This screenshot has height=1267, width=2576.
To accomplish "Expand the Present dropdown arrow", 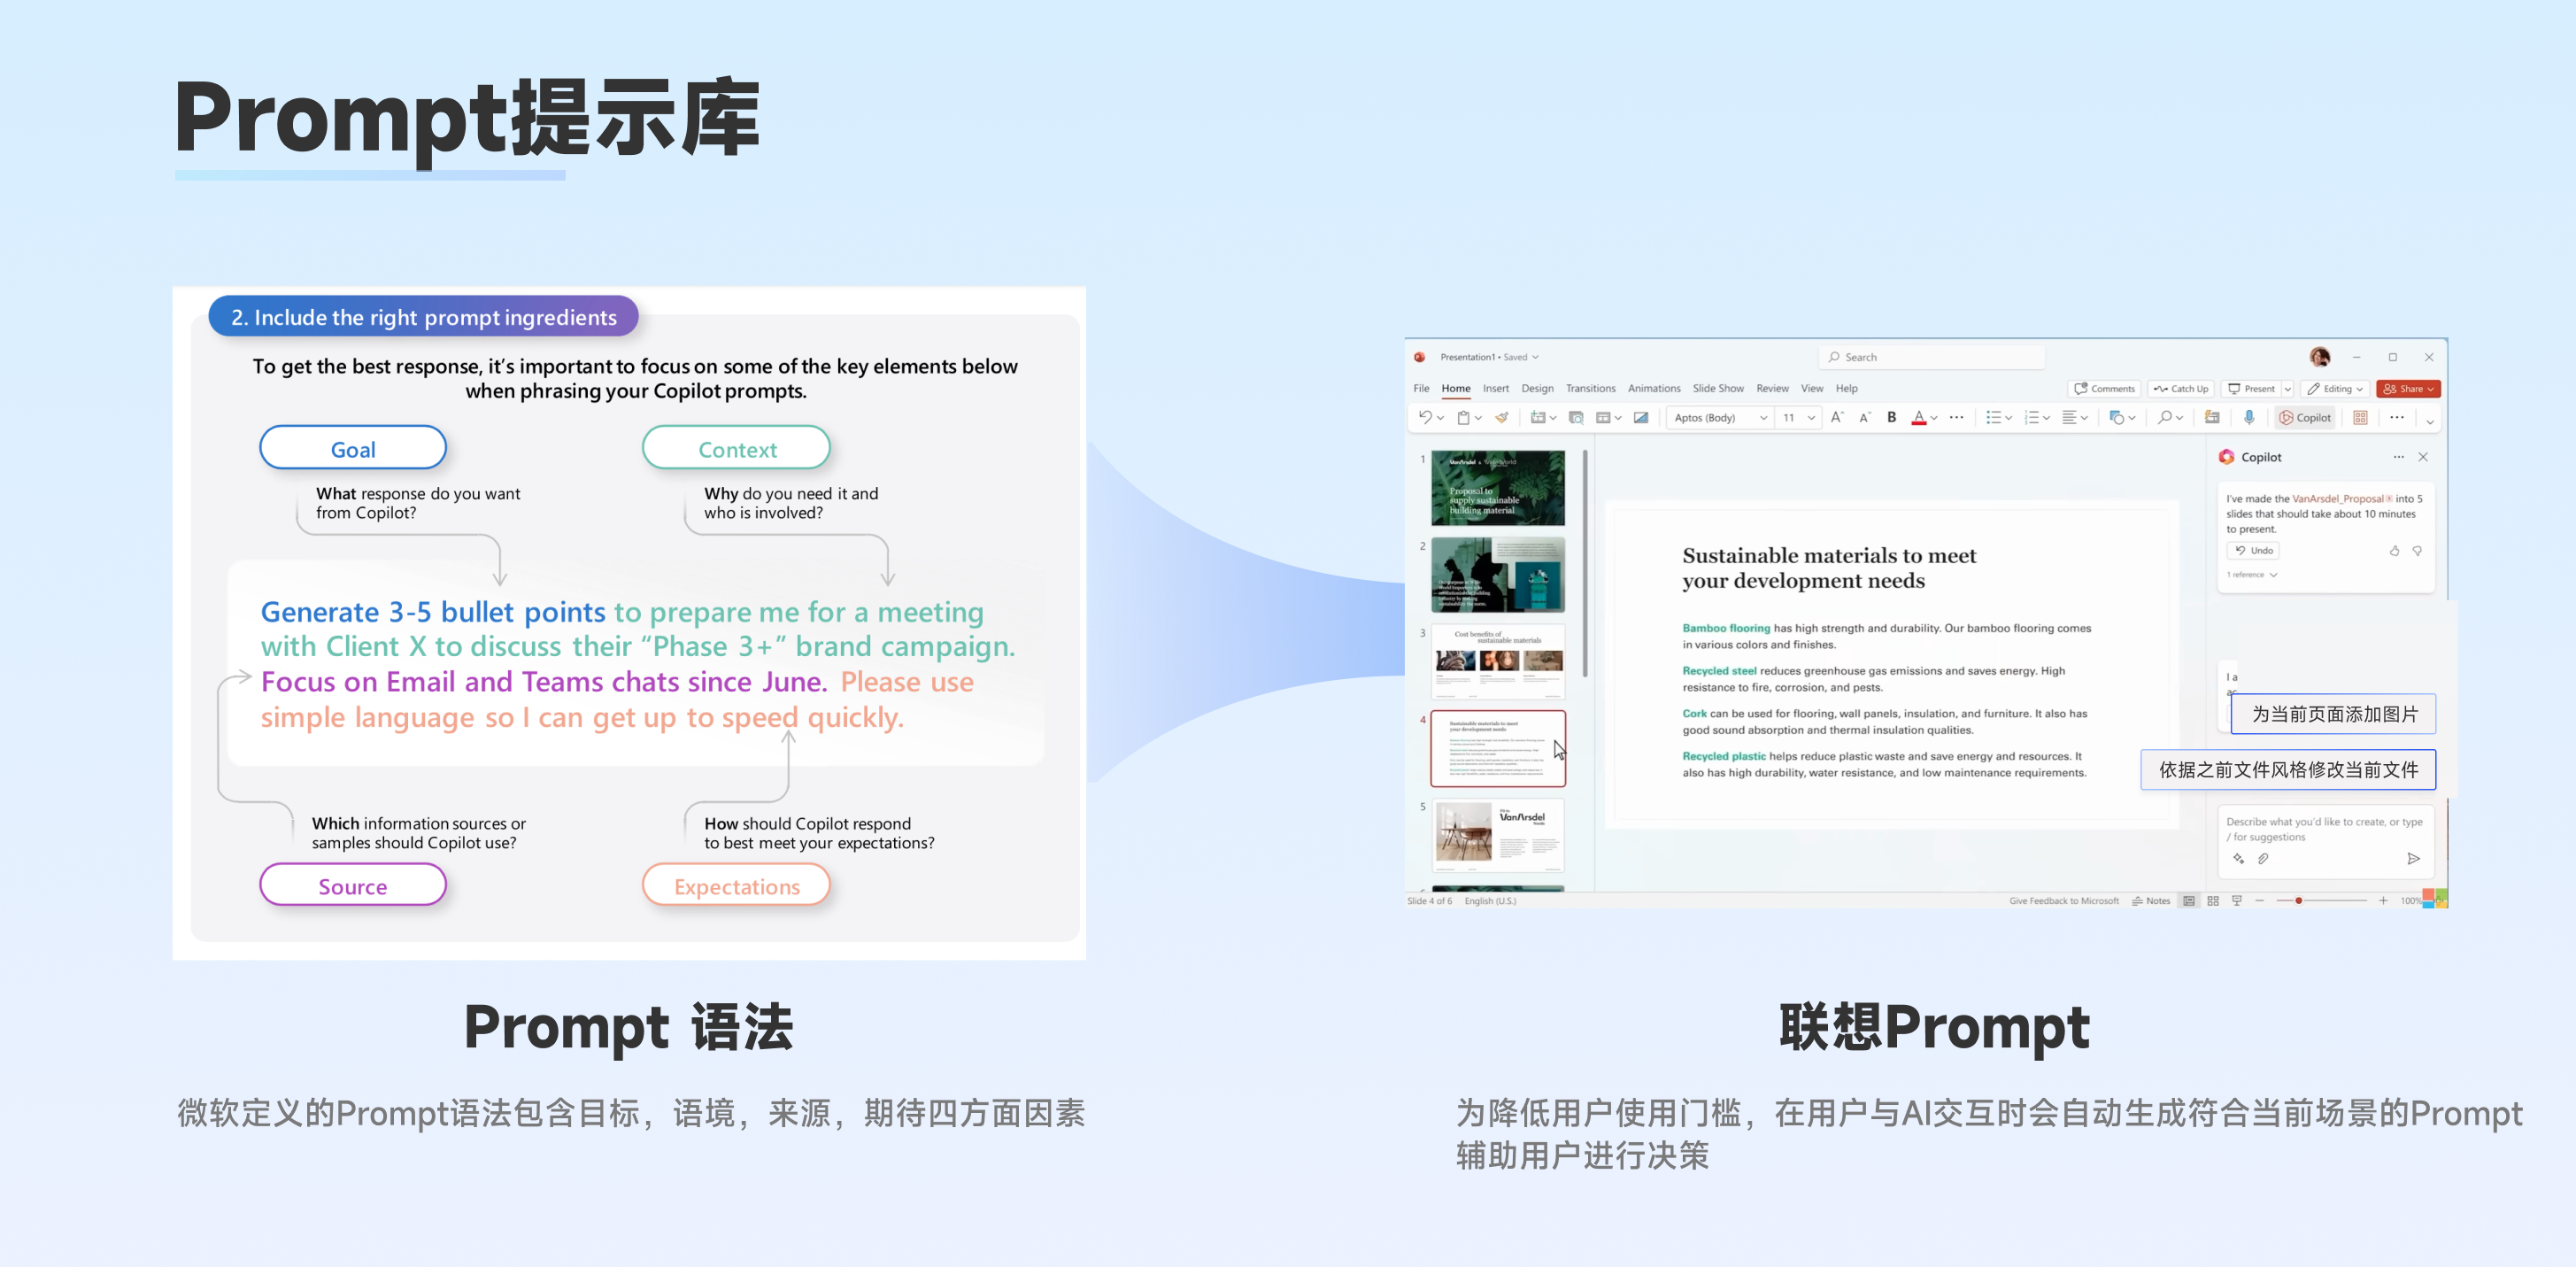I will pyautogui.click(x=2288, y=389).
